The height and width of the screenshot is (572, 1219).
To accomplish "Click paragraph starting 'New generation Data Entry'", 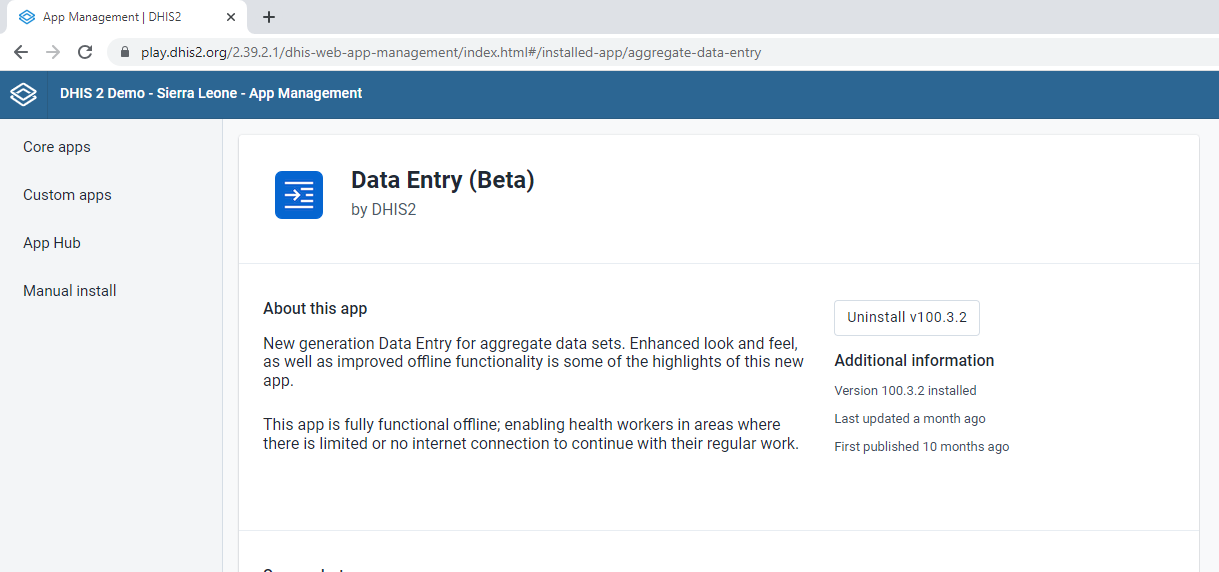I will click(533, 362).
